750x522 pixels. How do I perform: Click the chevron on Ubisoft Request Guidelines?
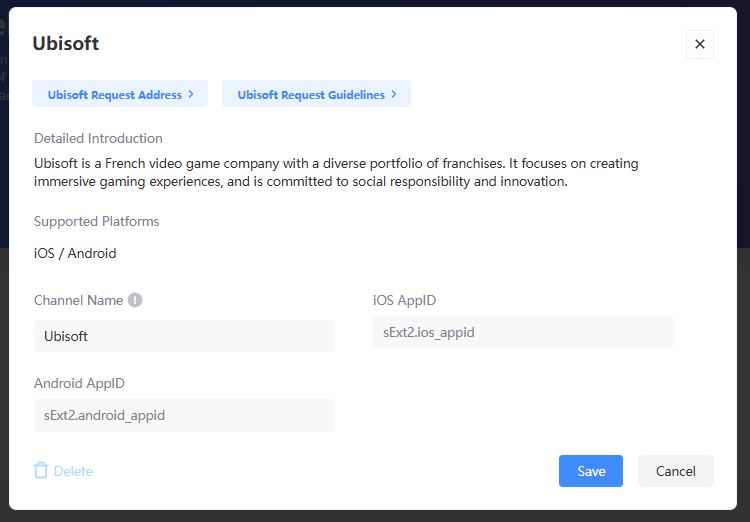(394, 95)
